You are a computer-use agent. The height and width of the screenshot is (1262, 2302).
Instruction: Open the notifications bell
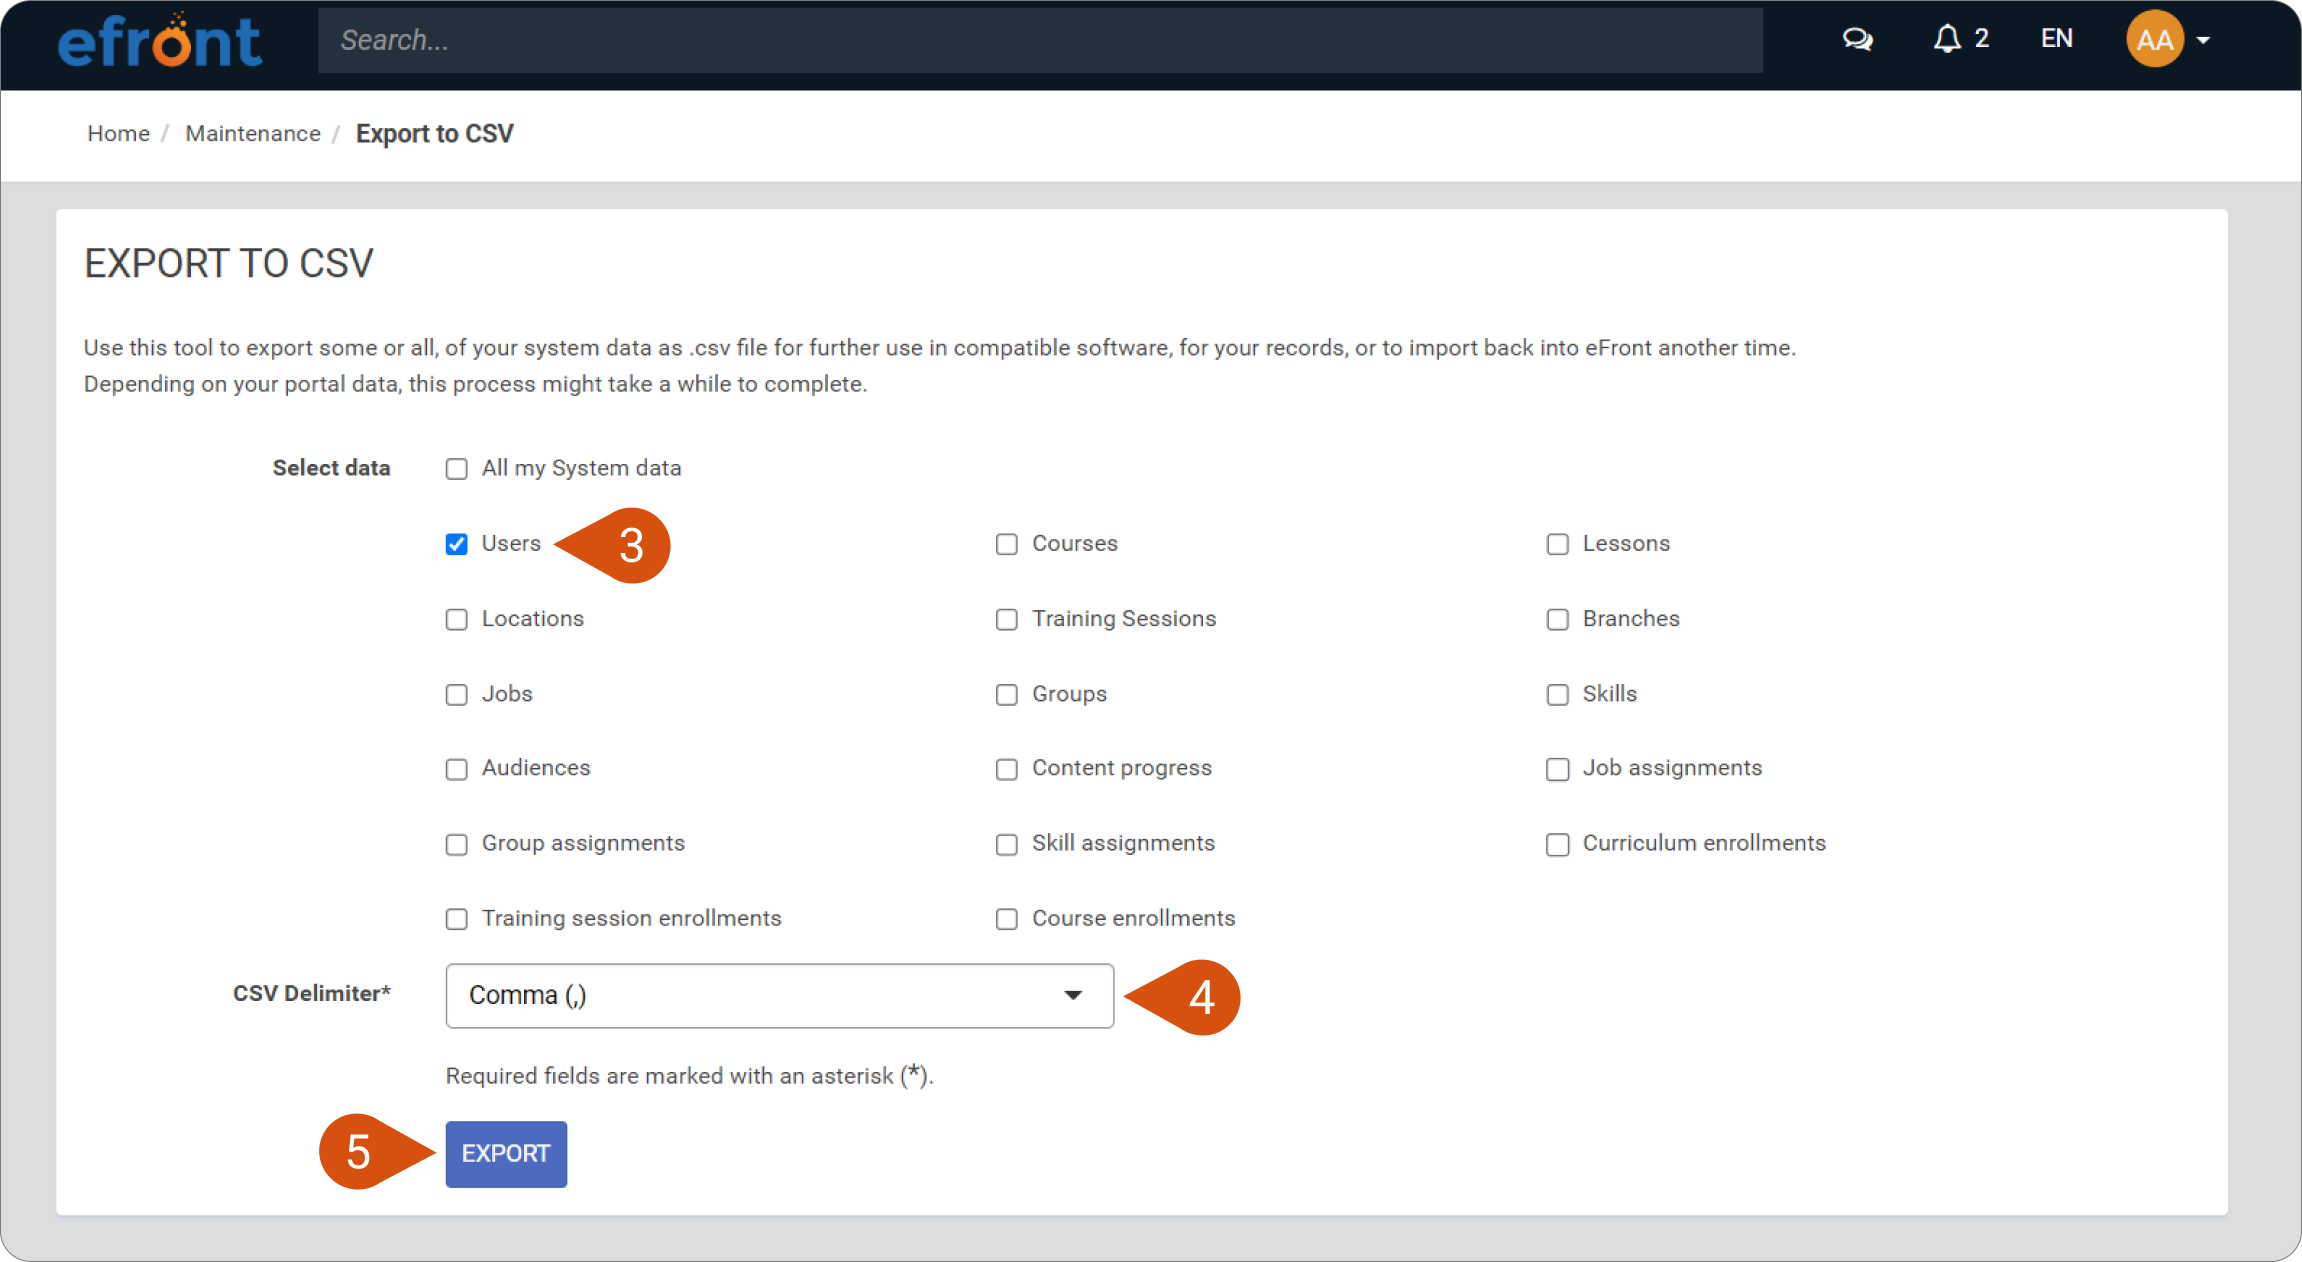tap(1946, 39)
